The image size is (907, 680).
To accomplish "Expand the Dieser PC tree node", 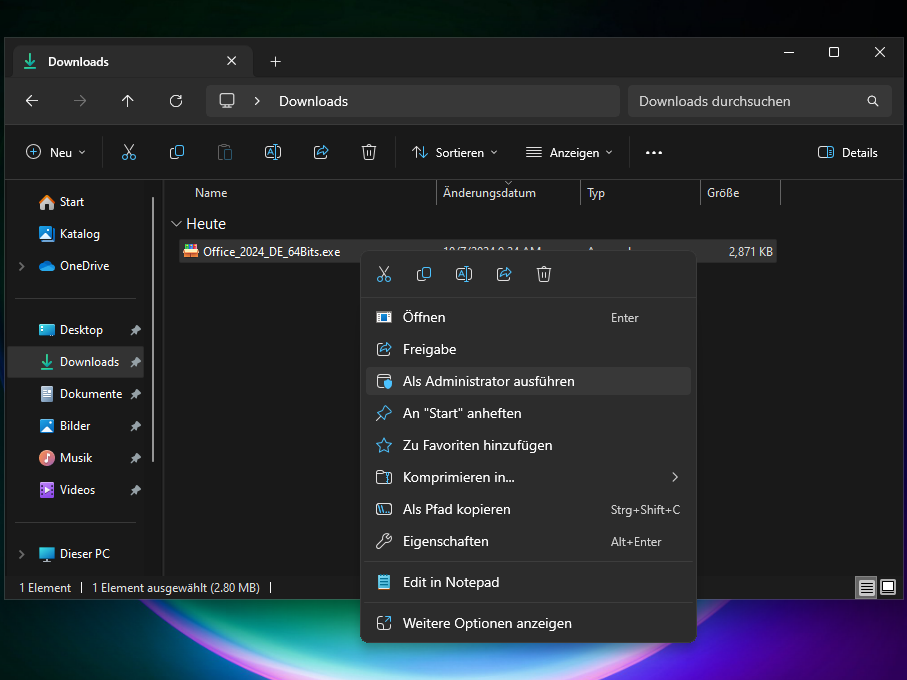I will pos(22,554).
